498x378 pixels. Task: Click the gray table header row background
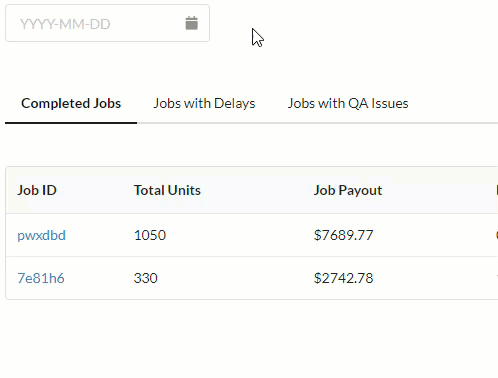[x=252, y=190]
